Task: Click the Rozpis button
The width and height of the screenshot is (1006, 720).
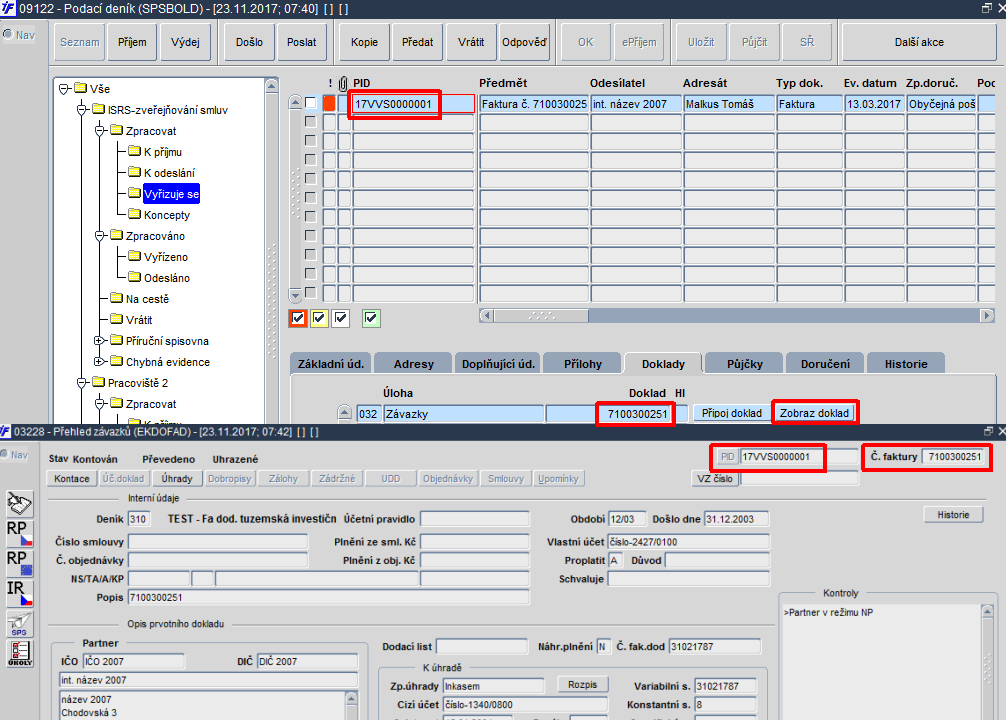Action: (x=583, y=685)
